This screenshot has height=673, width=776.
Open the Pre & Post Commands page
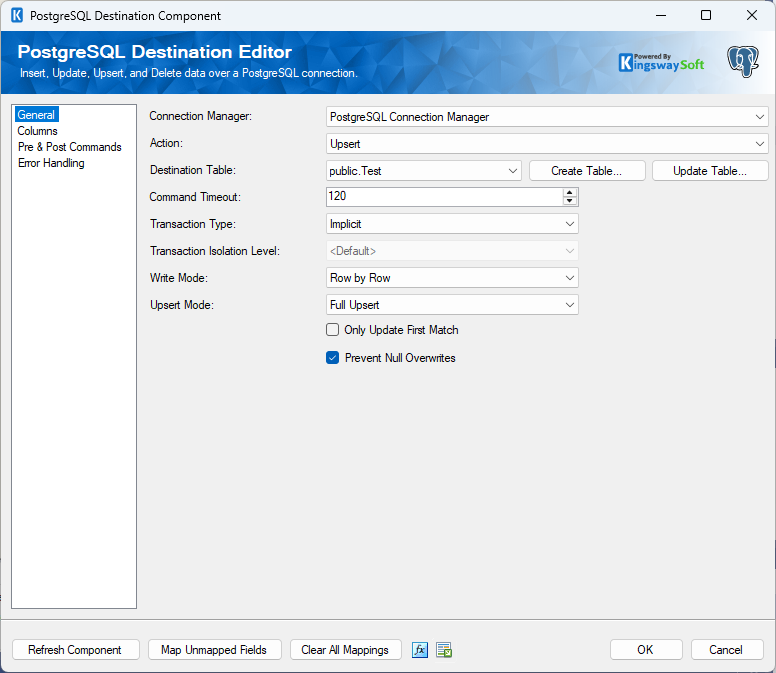point(69,147)
